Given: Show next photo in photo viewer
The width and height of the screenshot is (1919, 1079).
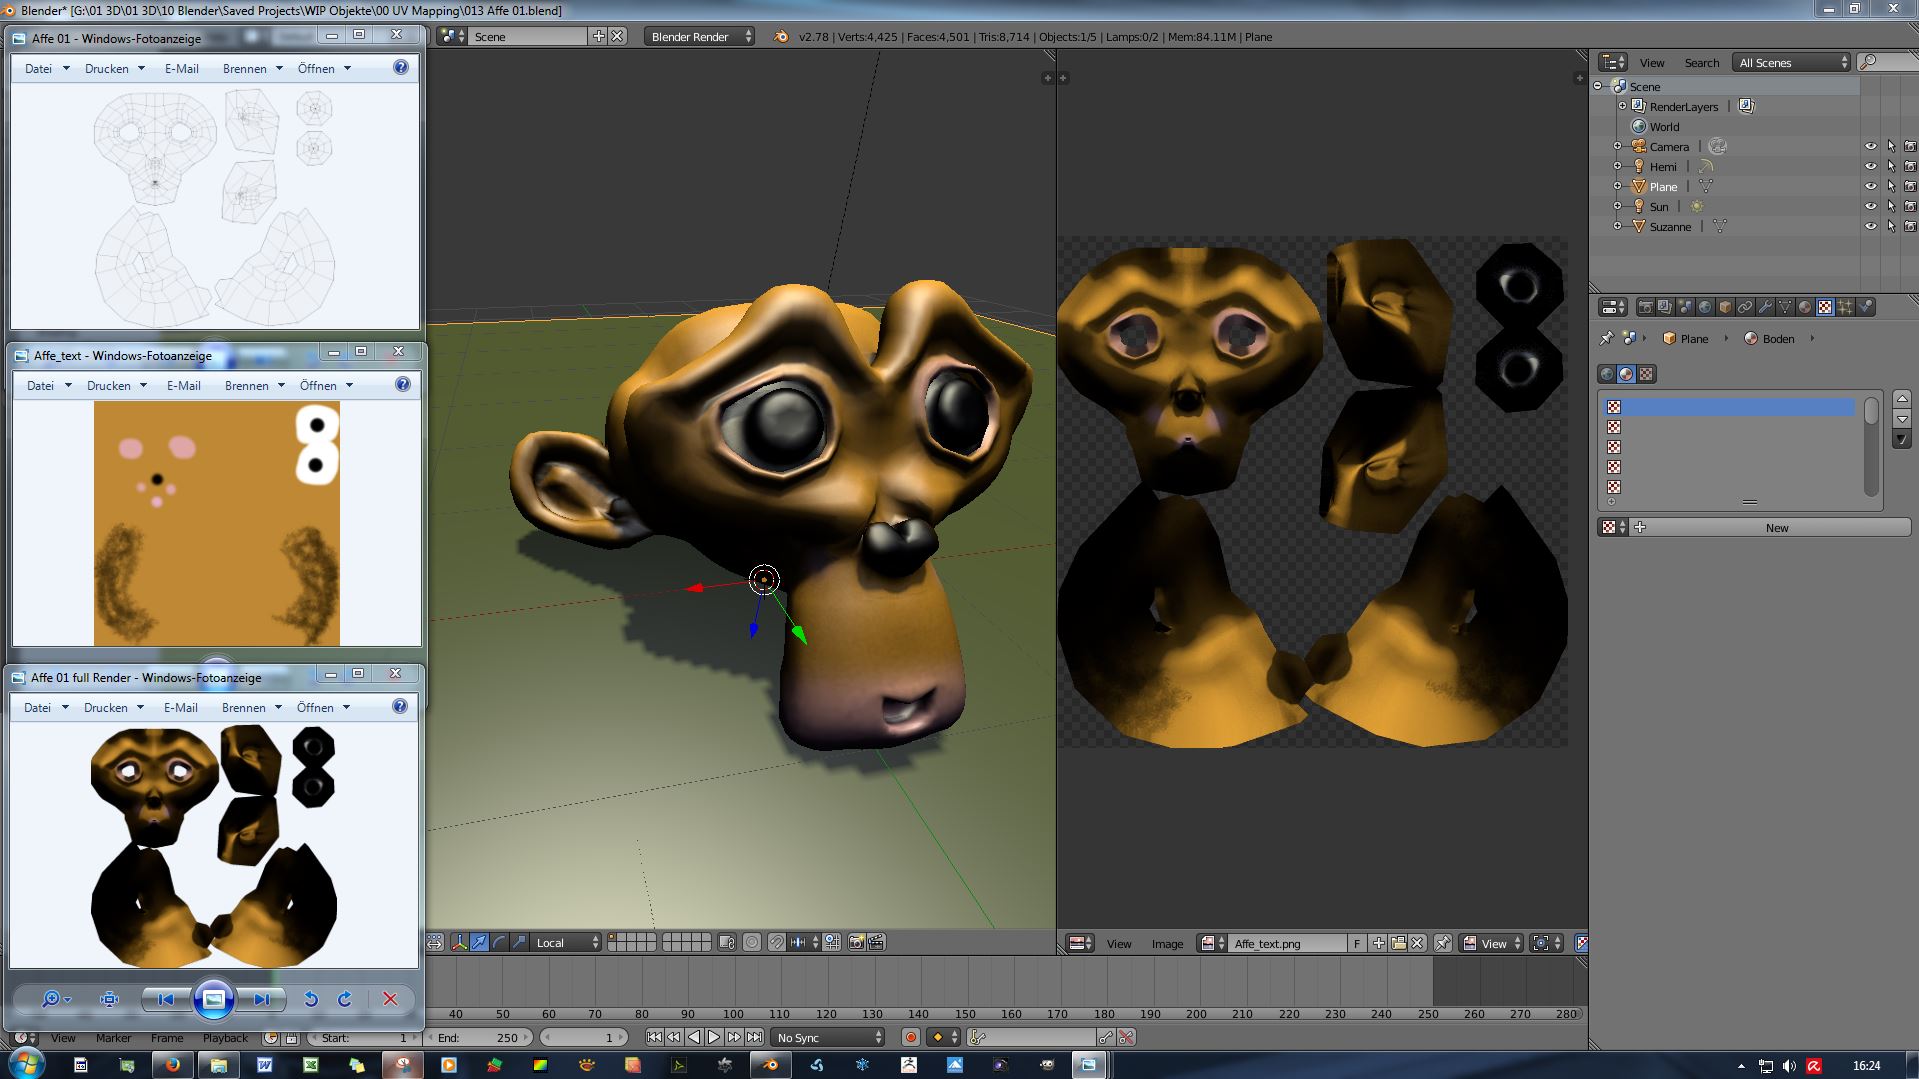Looking at the screenshot, I should click(x=262, y=999).
